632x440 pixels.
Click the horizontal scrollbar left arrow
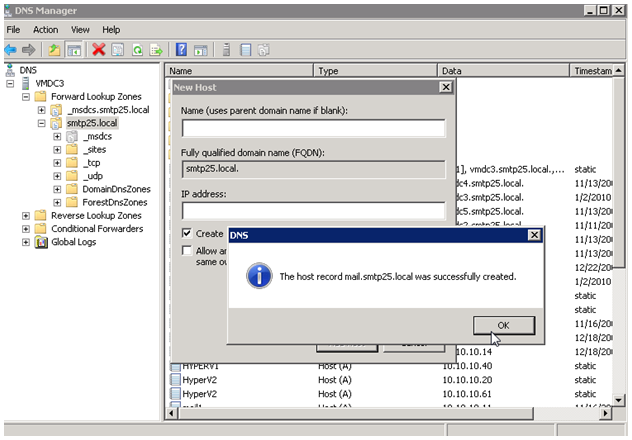click(172, 413)
